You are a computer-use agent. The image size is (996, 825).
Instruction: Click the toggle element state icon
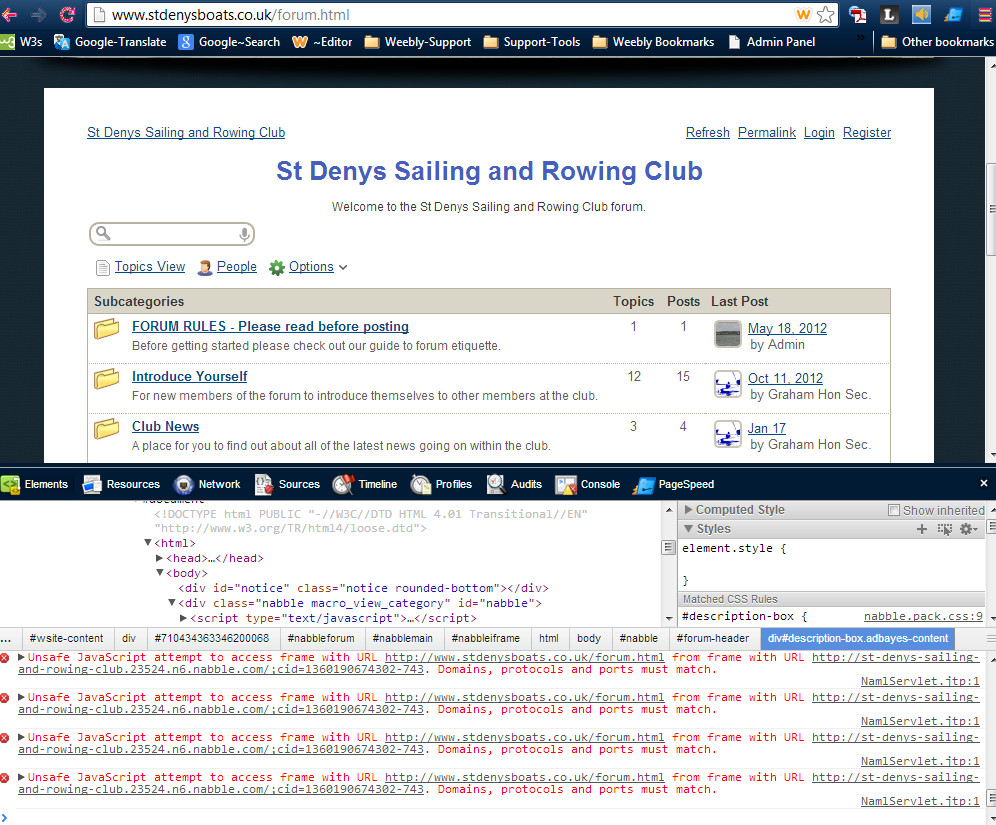pos(945,529)
